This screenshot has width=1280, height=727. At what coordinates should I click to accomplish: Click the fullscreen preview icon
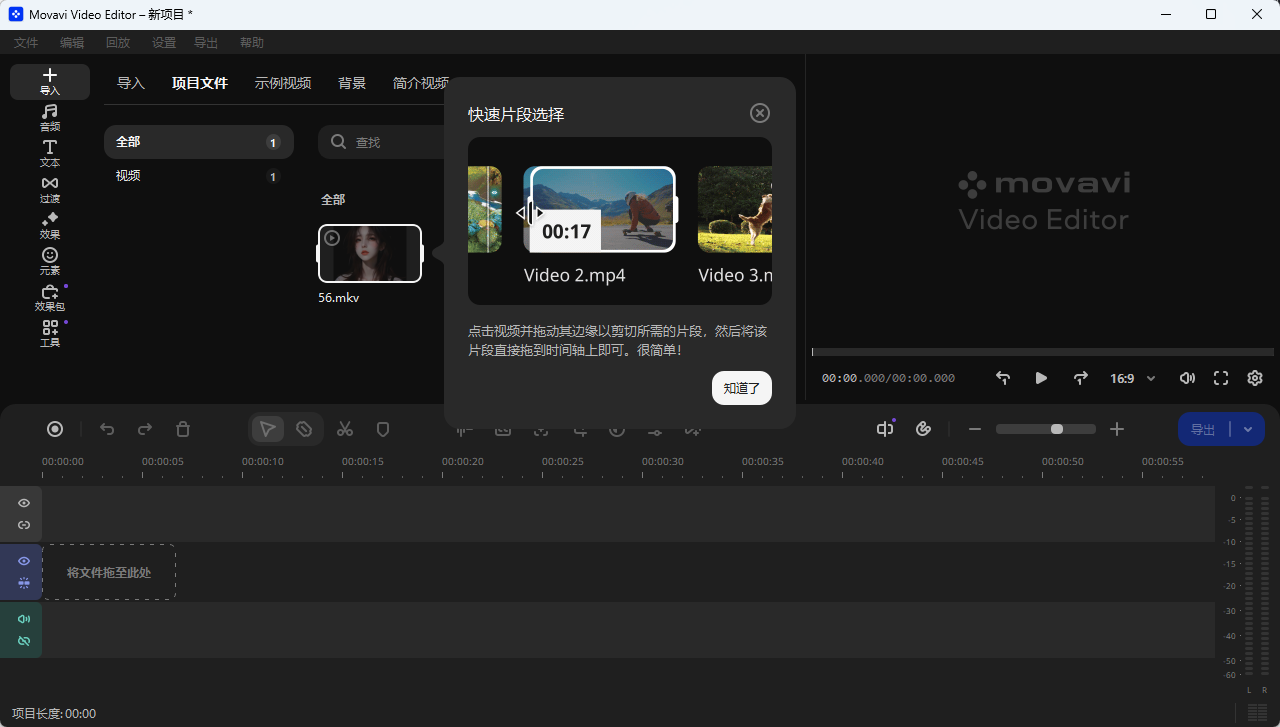pos(1221,378)
